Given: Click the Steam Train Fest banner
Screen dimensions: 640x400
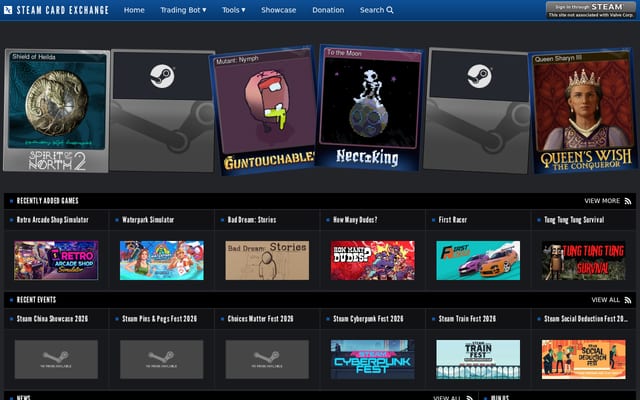Looking at the screenshot, I should (478, 359).
